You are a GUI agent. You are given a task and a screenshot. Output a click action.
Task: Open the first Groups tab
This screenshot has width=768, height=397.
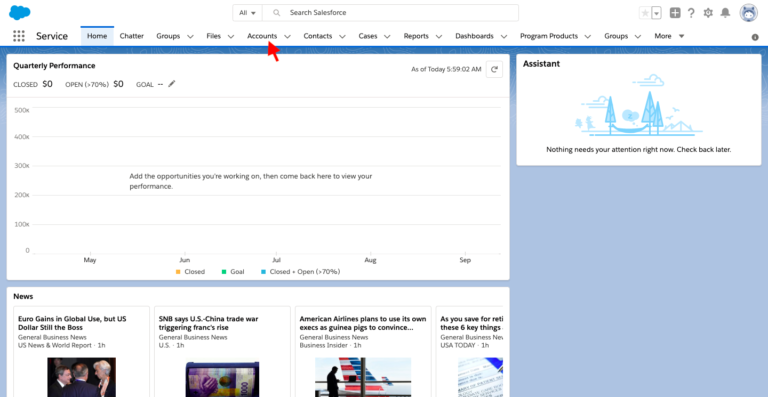[168, 36]
